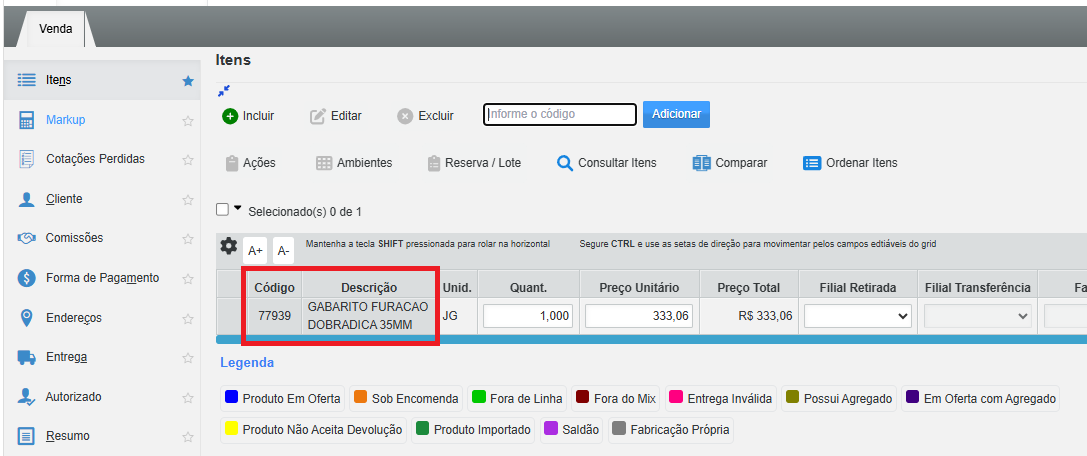Click the collapse arrows icon under Itens
This screenshot has height=456, width=1087.
224,89
